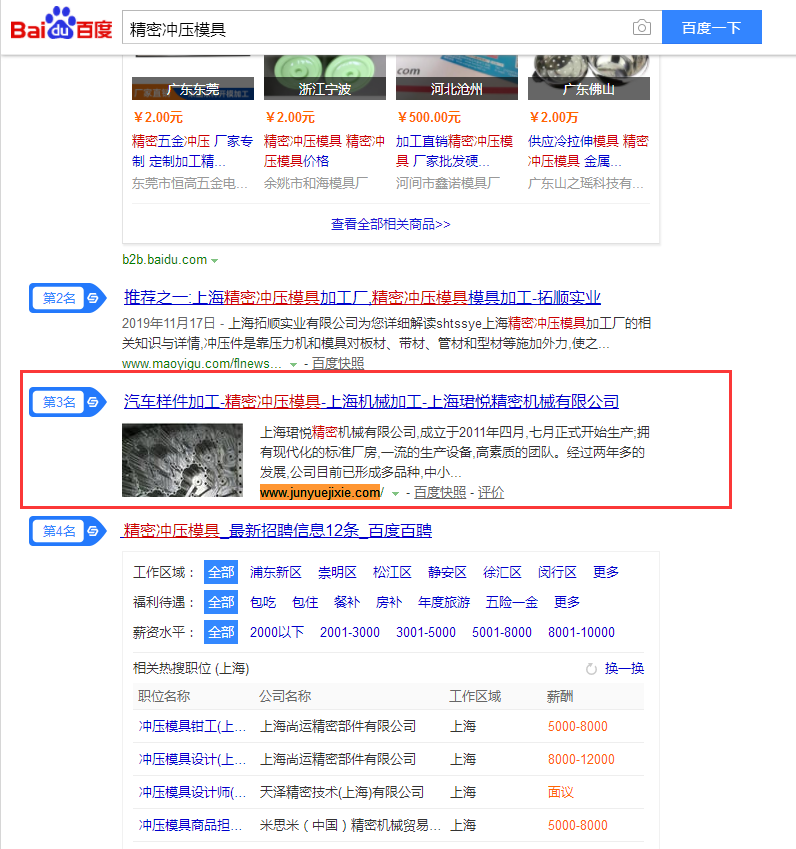Select 5001-8000 salary filter
Image resolution: width=796 pixels, height=849 pixels.
tap(502, 632)
